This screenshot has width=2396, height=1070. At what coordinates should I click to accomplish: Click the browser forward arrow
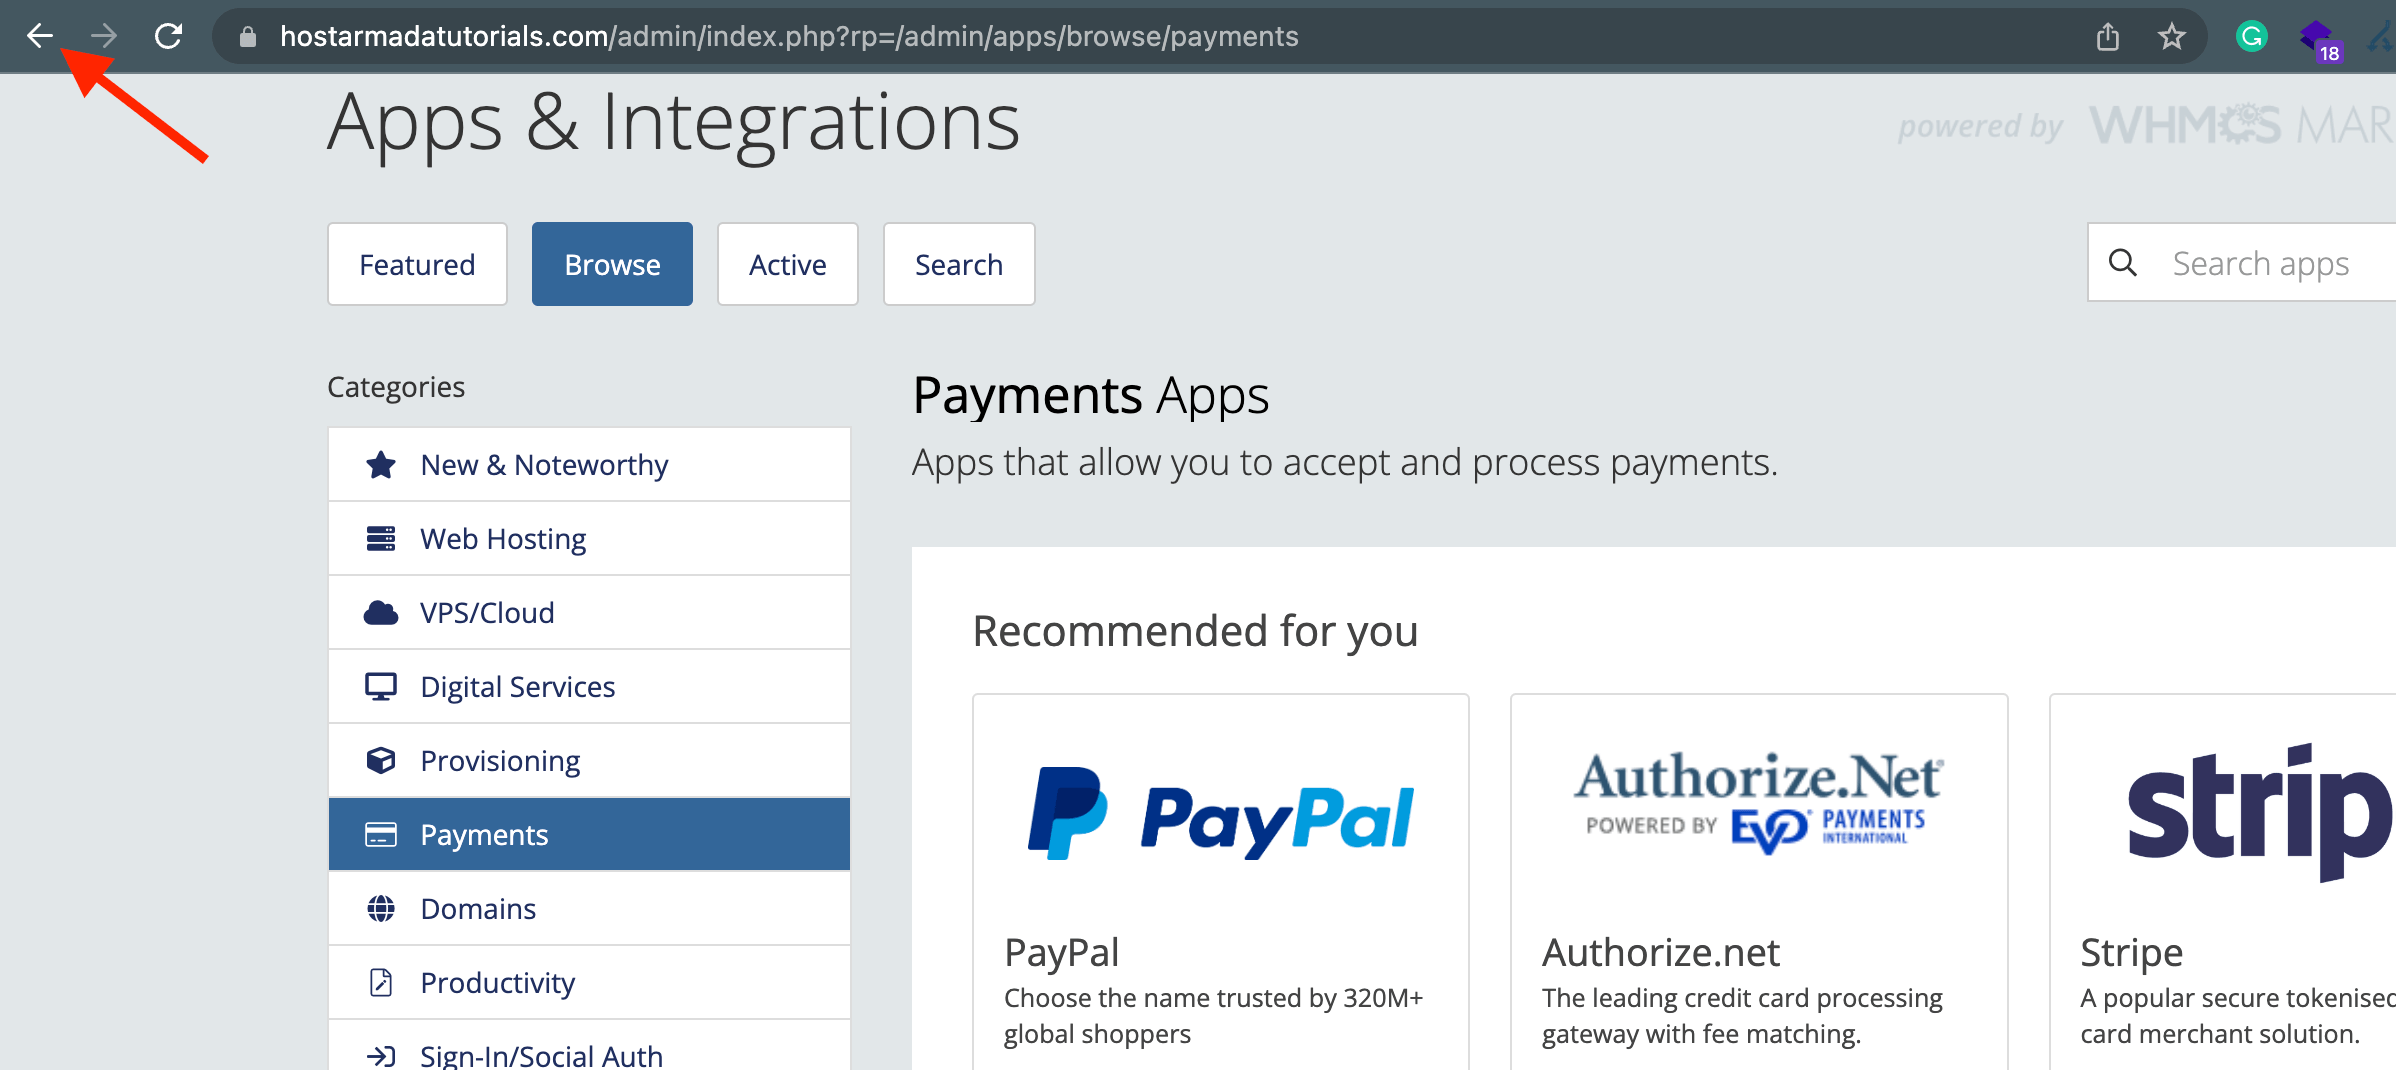(x=103, y=36)
